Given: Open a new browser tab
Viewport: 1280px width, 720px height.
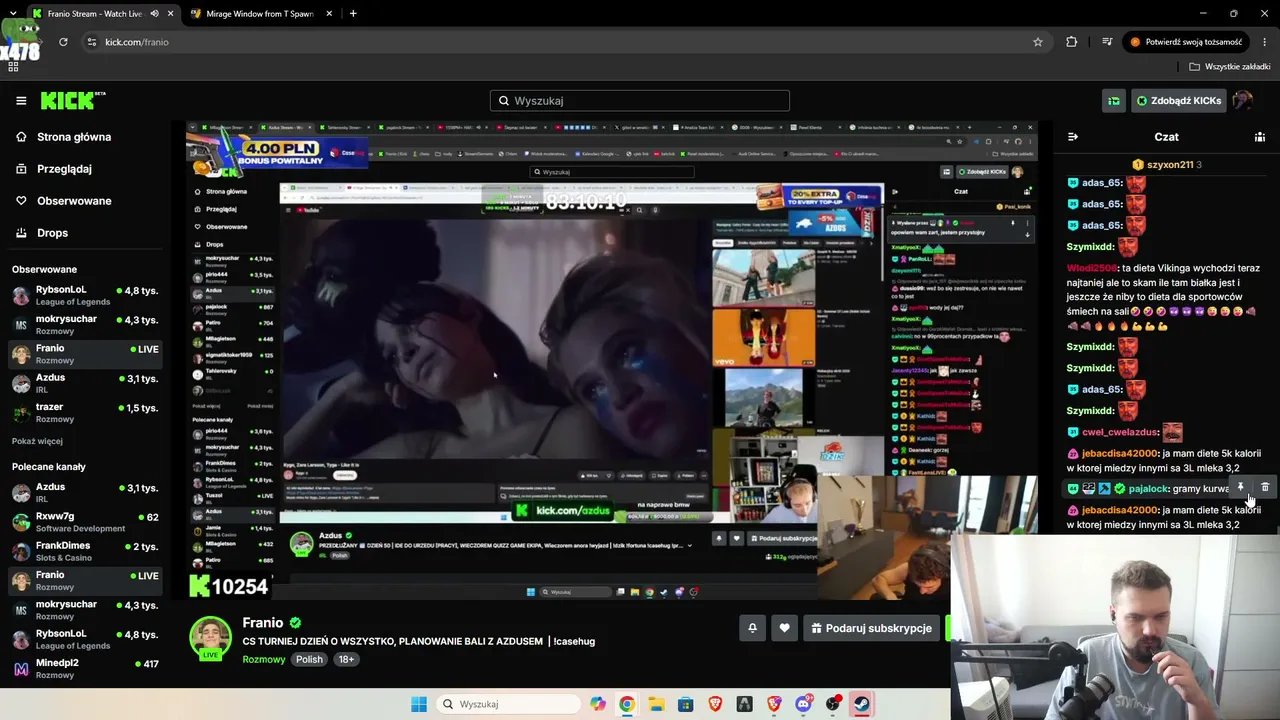Looking at the screenshot, I should (x=353, y=14).
